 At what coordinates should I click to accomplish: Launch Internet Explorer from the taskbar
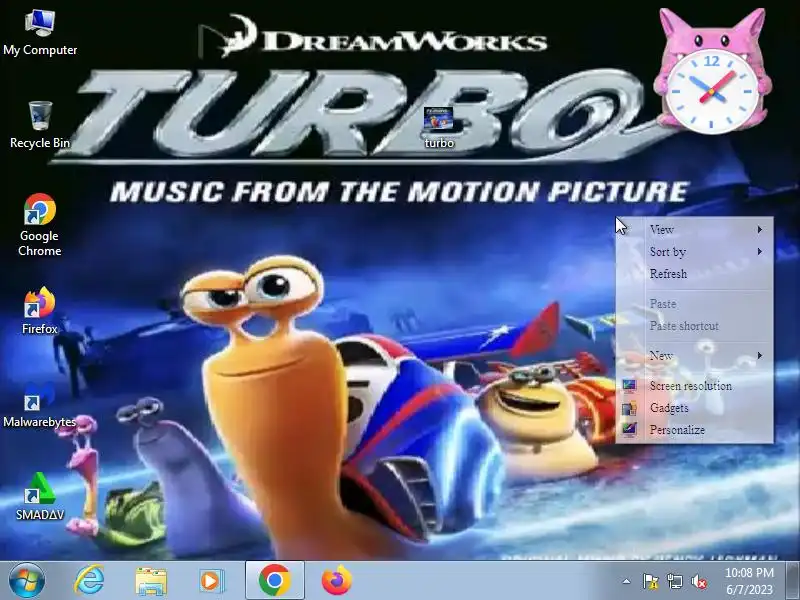(x=89, y=580)
